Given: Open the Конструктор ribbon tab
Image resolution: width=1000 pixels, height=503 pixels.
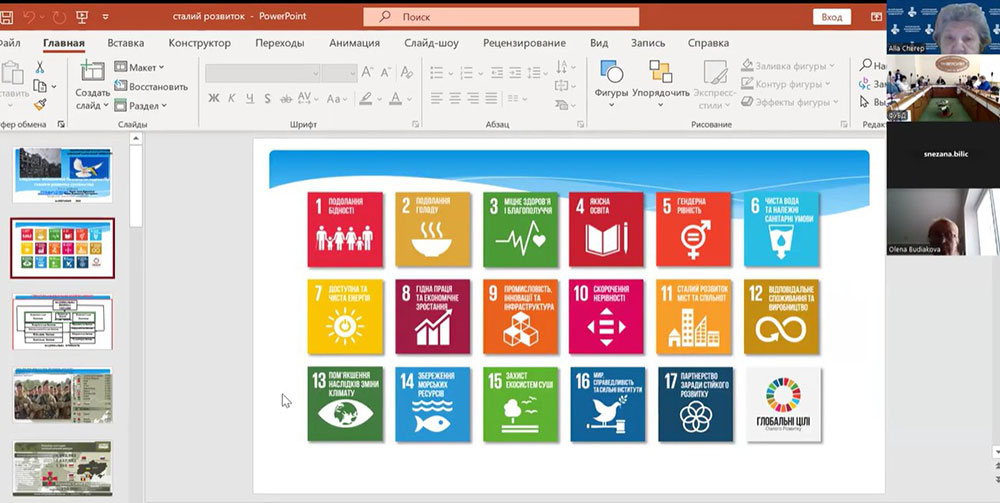Looking at the screenshot, I should point(200,43).
